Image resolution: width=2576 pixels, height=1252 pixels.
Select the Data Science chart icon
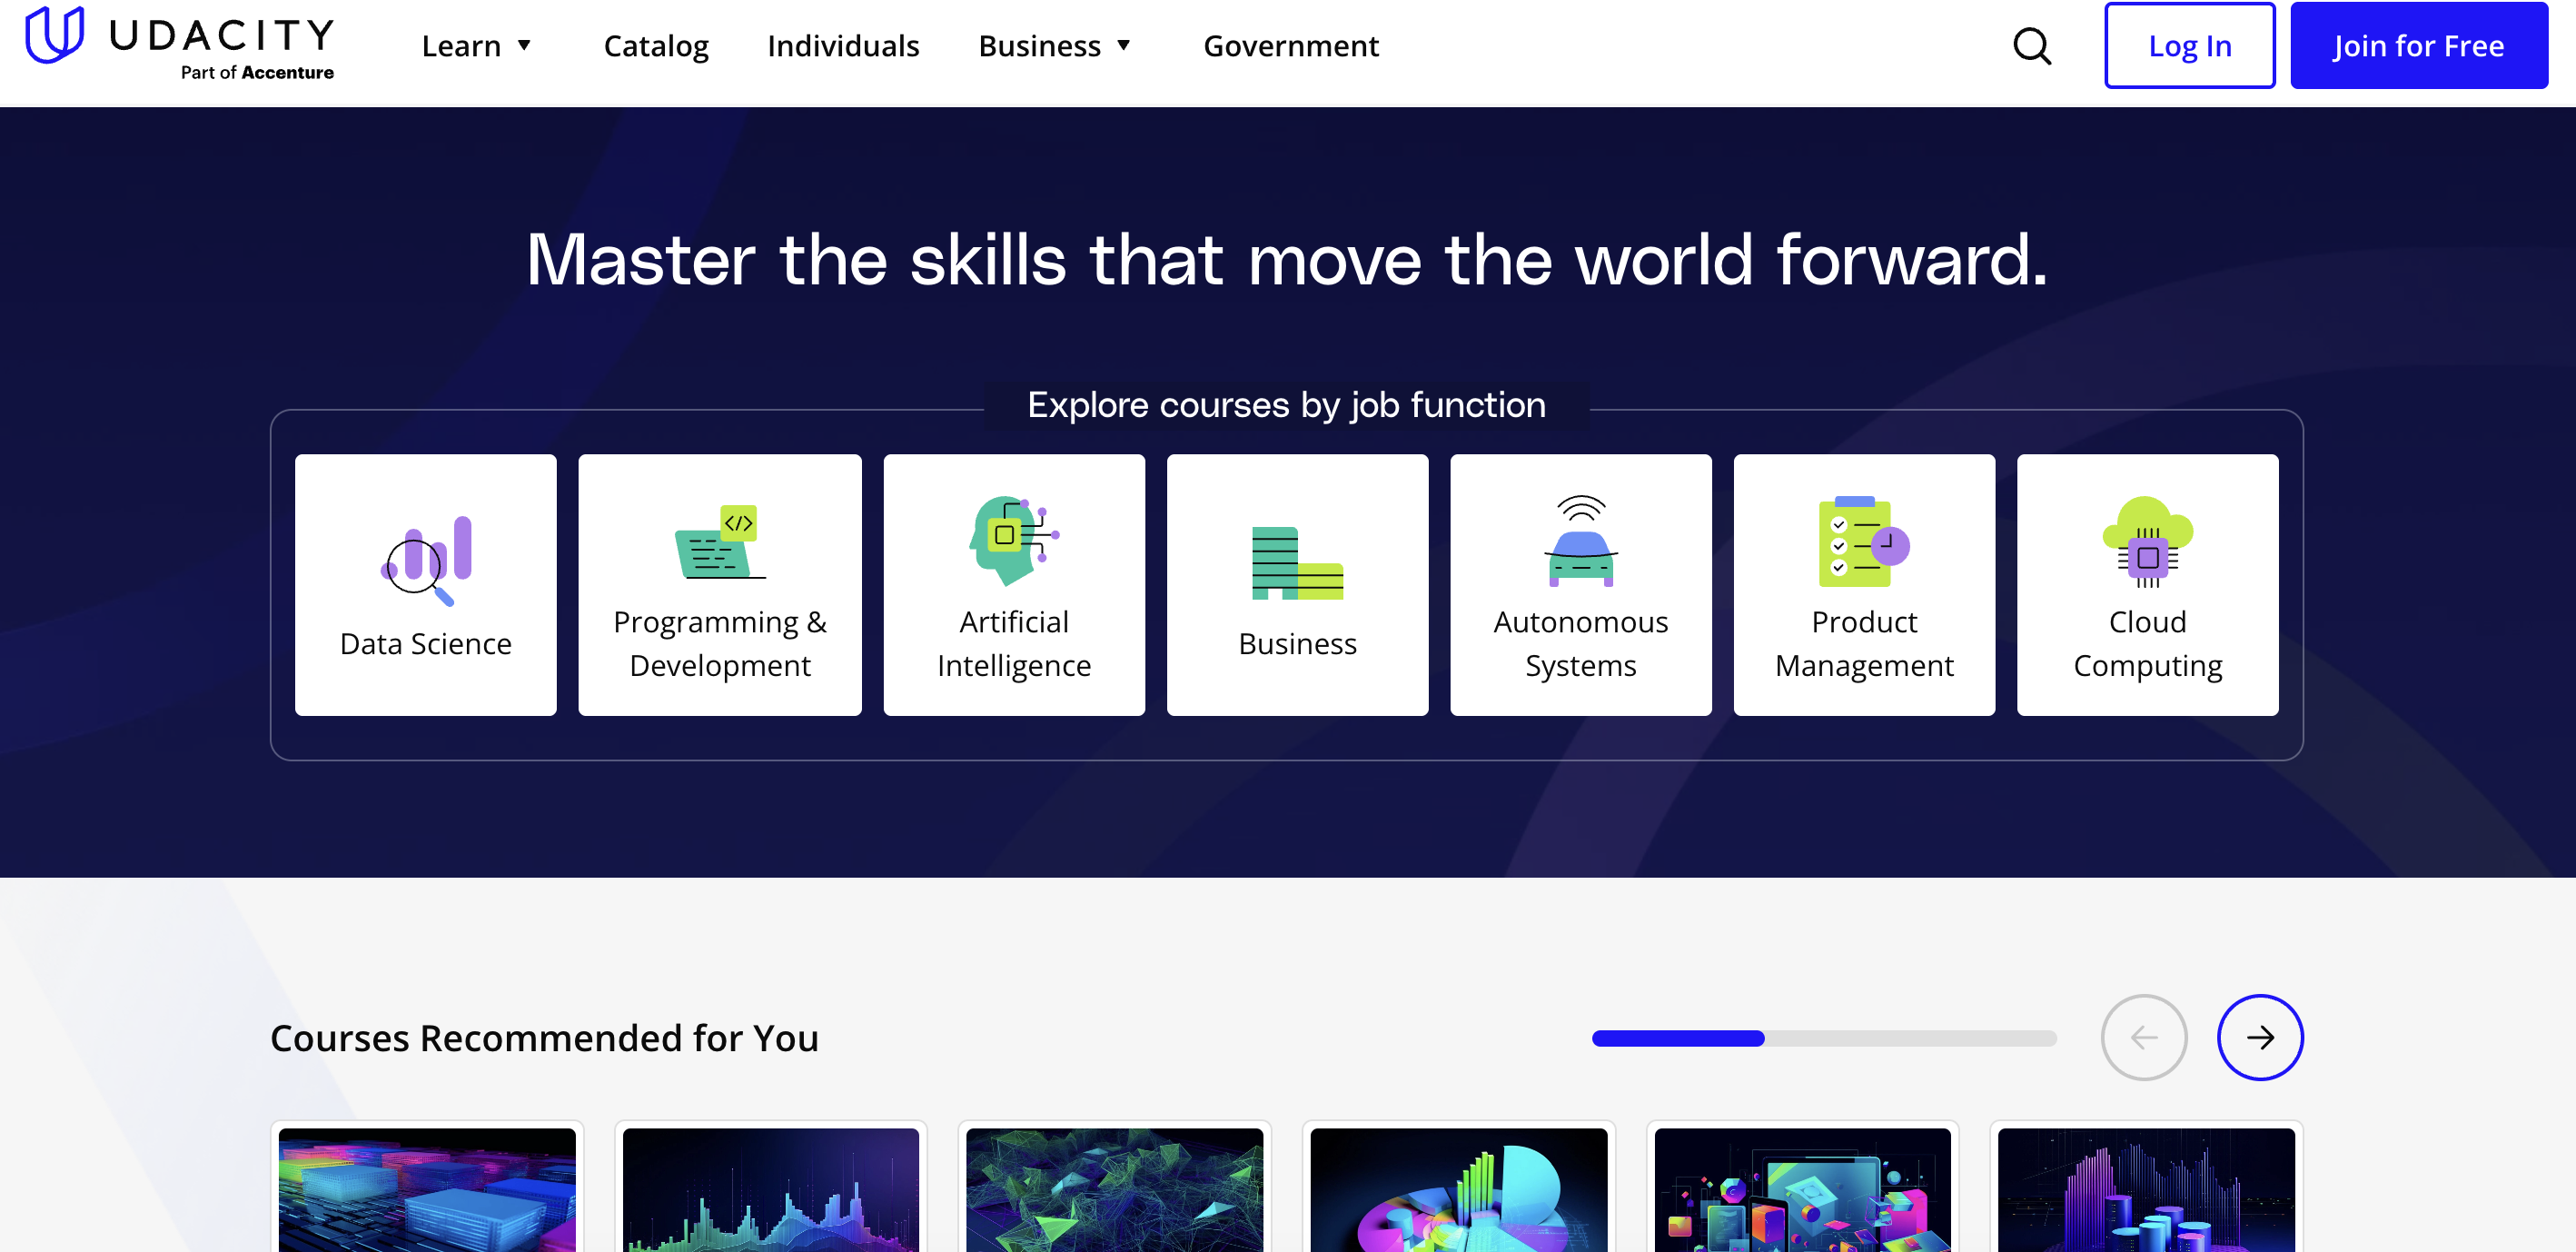426,561
